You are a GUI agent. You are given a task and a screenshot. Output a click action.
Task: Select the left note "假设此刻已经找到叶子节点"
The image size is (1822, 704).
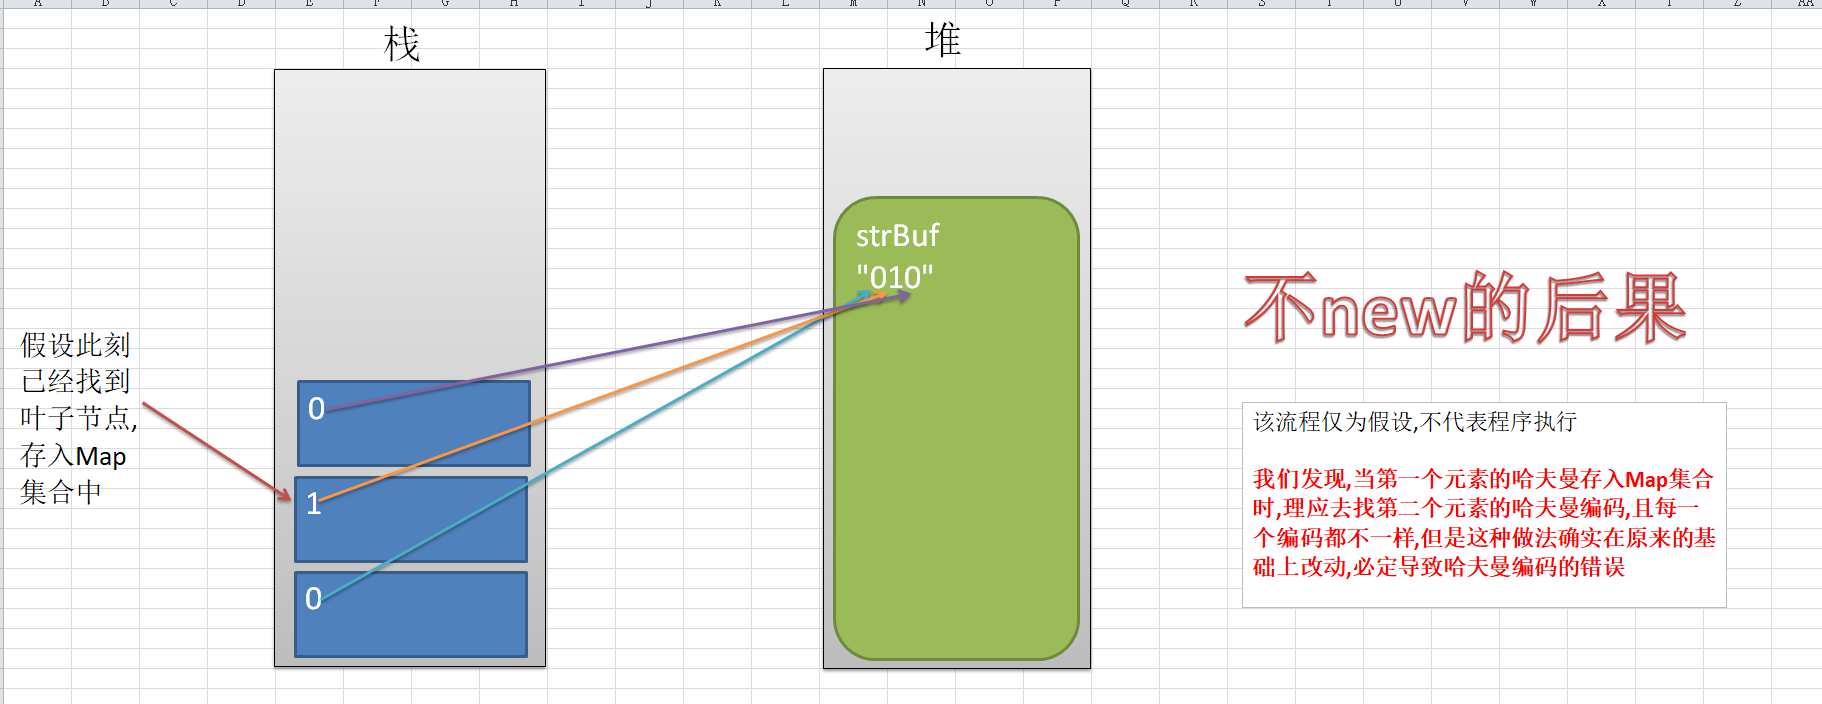[x=78, y=418]
